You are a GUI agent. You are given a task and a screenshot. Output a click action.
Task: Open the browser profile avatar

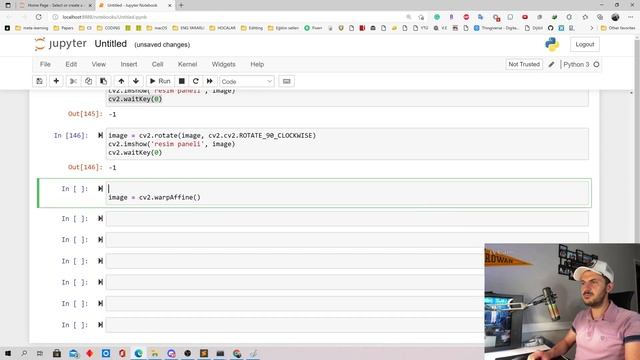click(615, 17)
